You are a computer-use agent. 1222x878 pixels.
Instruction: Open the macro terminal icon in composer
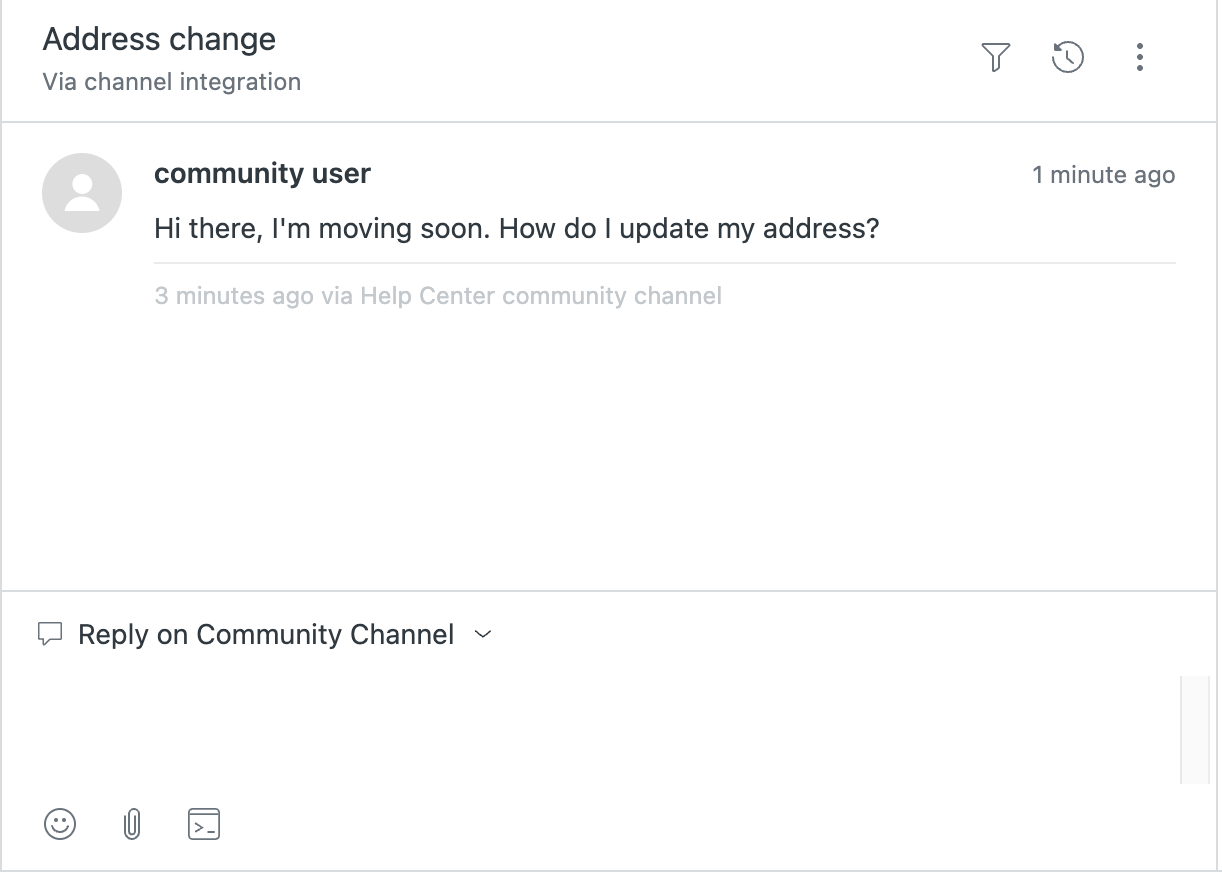204,824
